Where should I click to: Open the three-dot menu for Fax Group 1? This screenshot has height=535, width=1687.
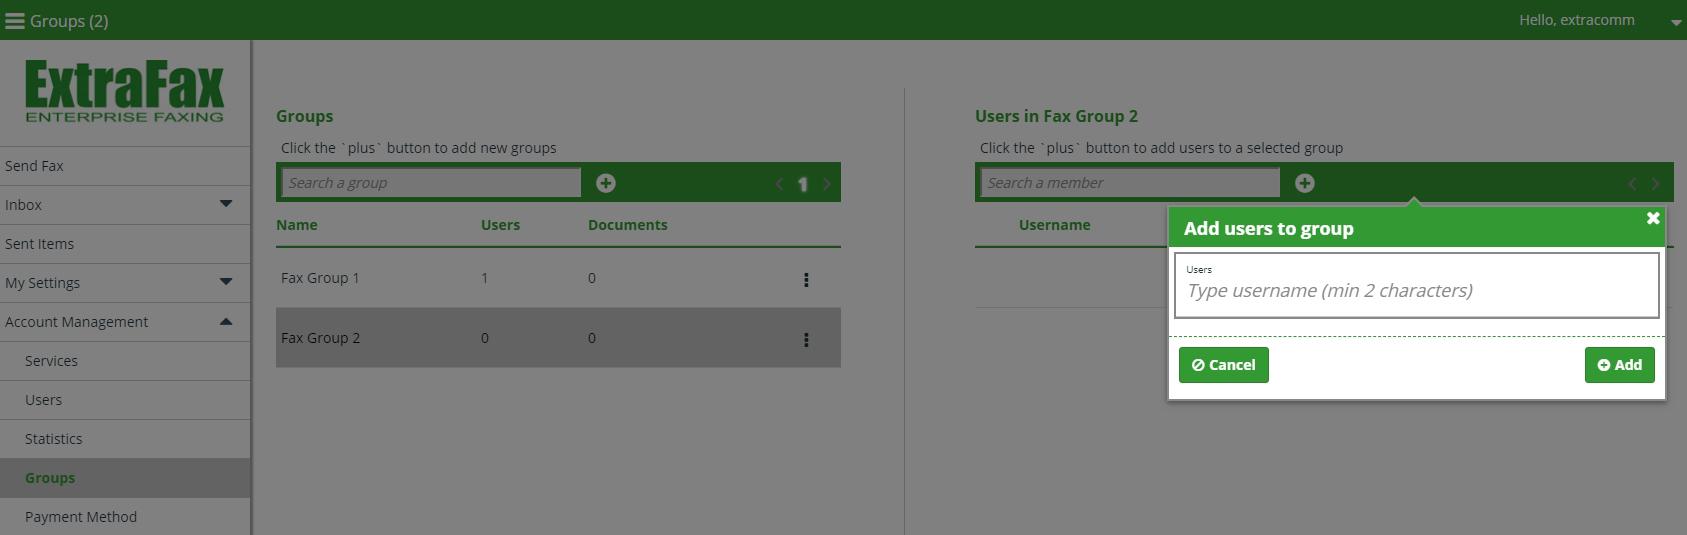(806, 280)
